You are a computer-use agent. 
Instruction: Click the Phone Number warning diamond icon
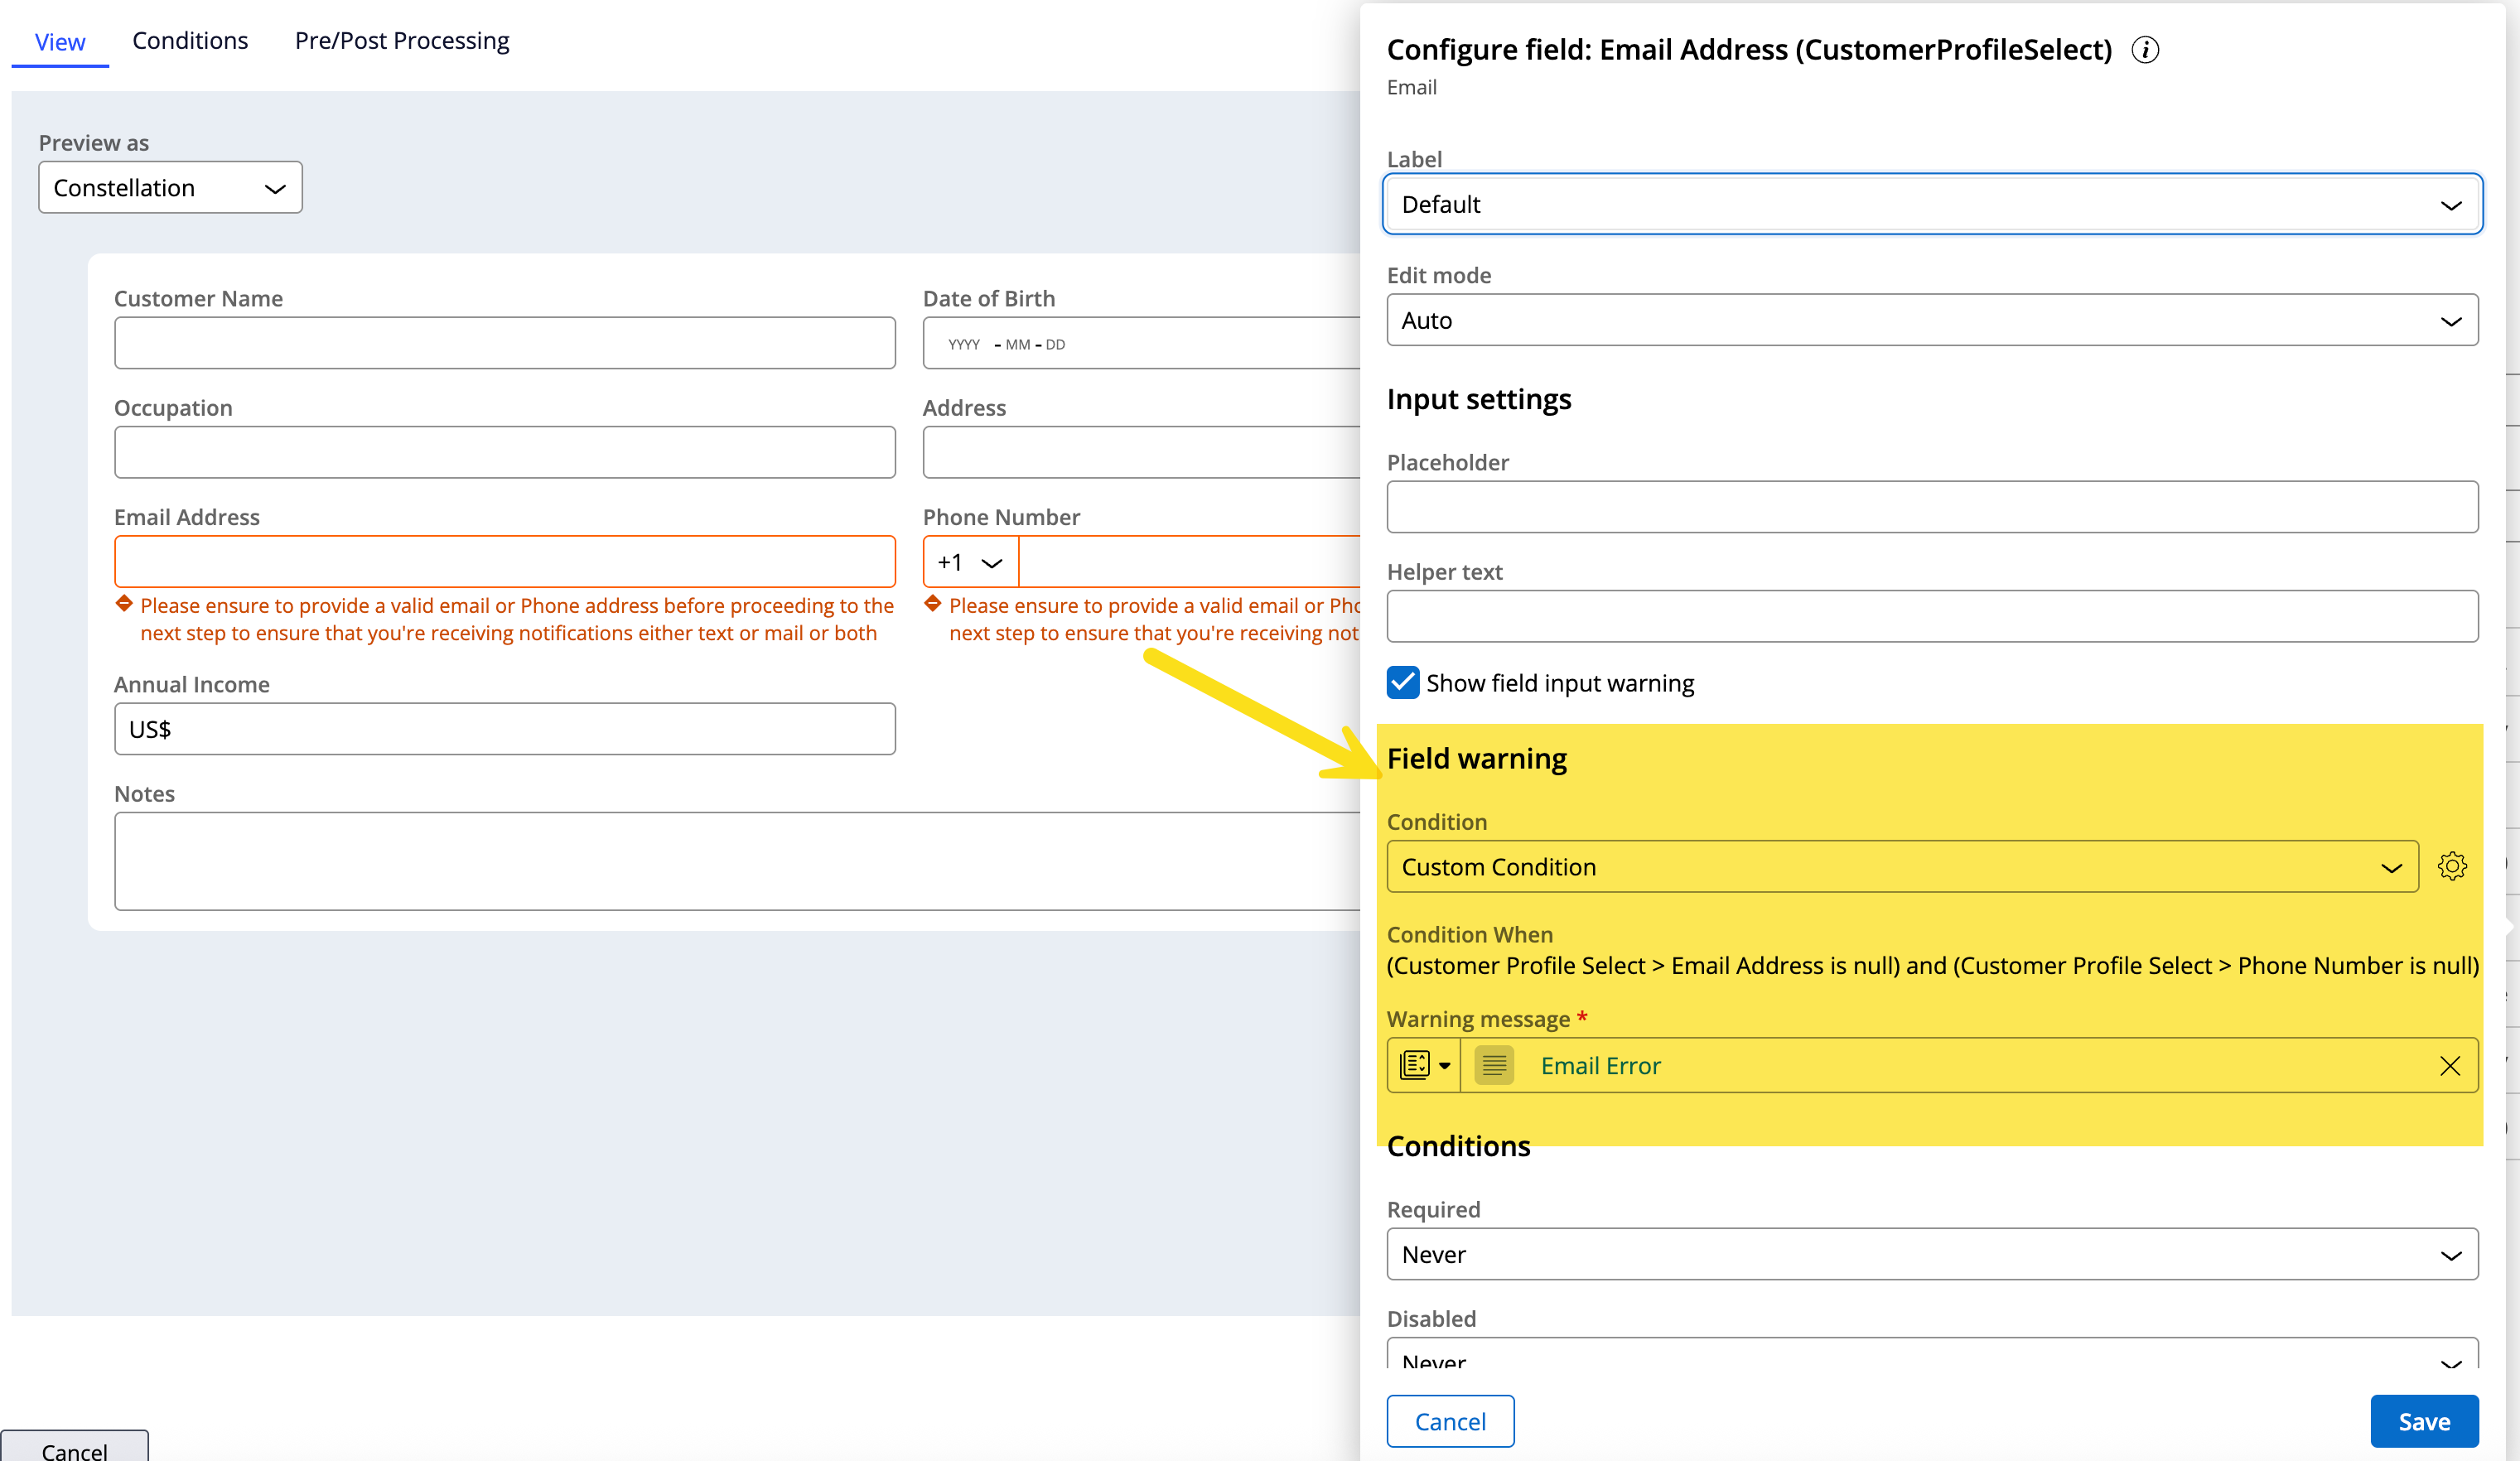tap(933, 603)
